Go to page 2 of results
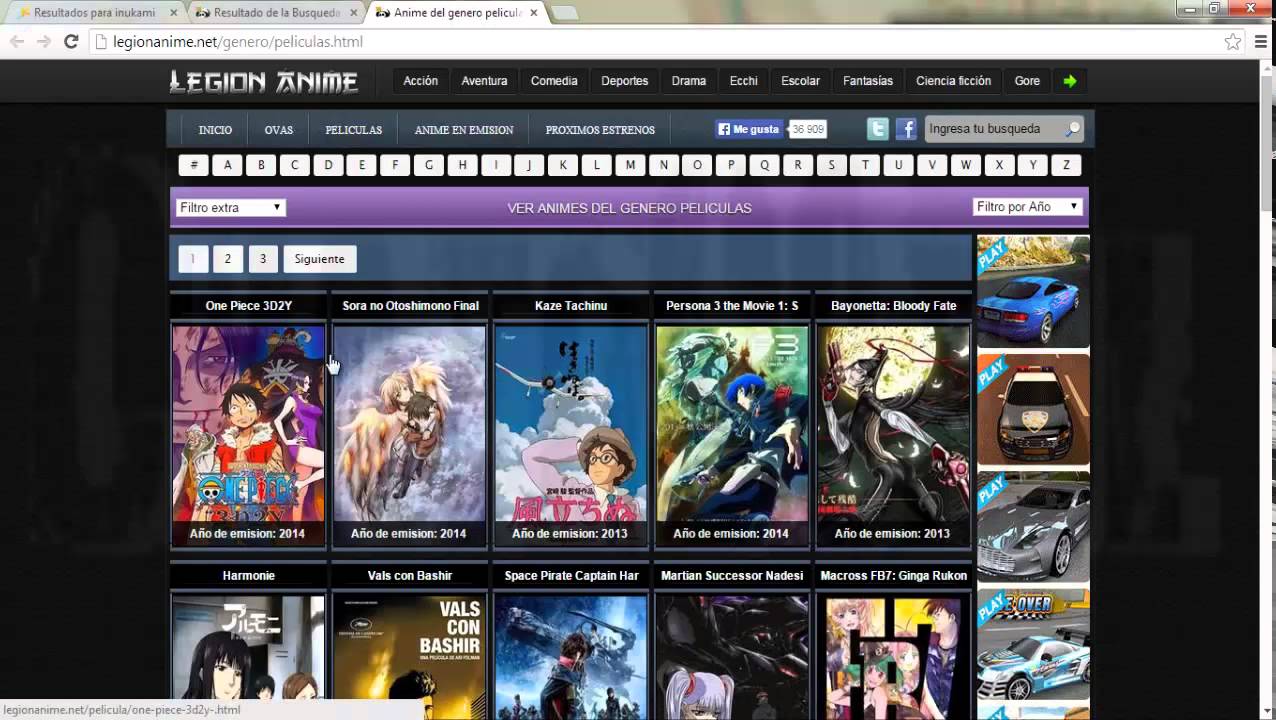This screenshot has height=720, width=1276. (x=228, y=259)
